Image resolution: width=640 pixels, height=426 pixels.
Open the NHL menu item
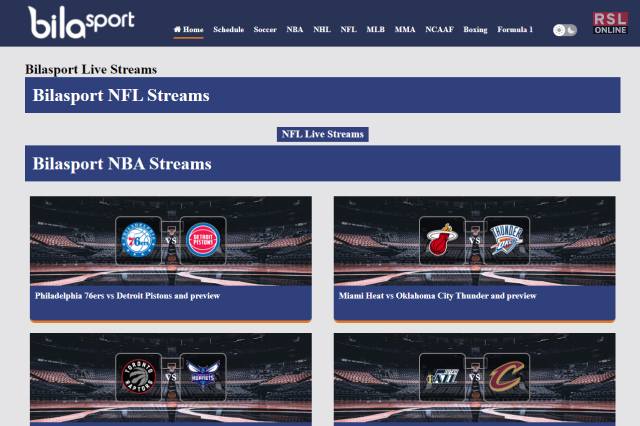(322, 29)
